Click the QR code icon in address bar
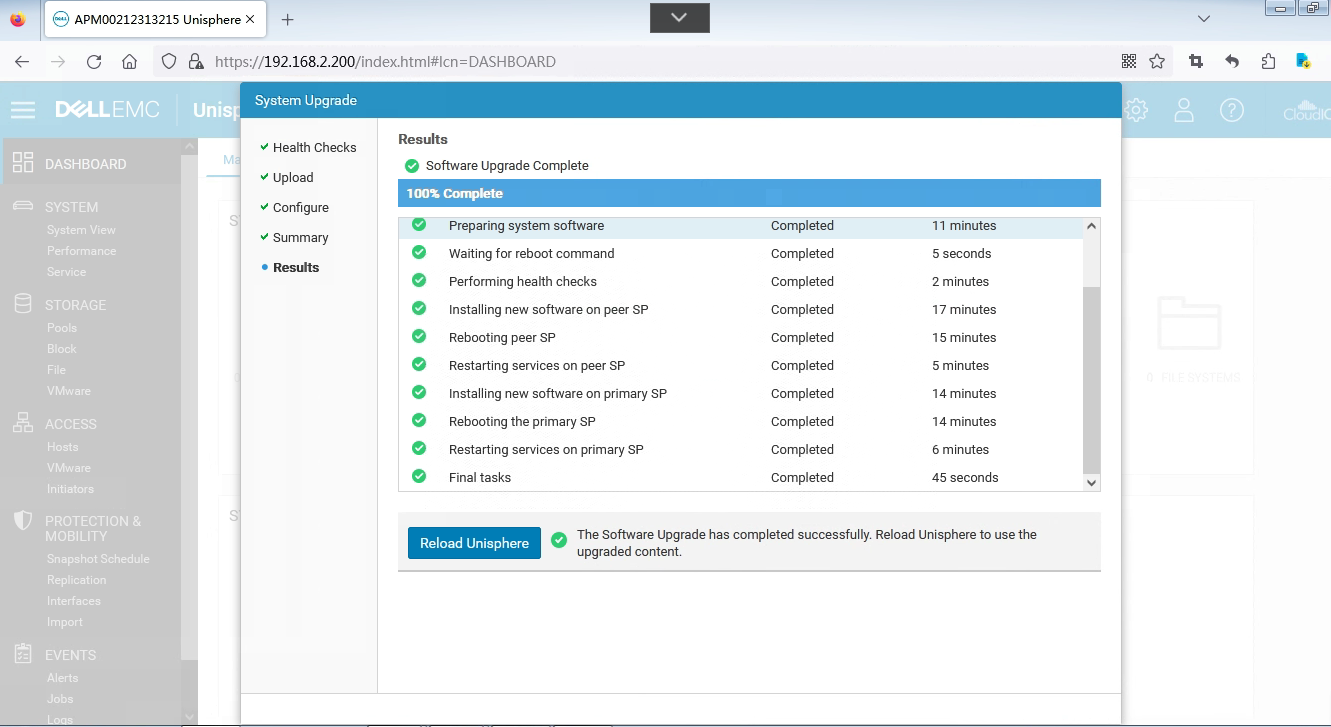Viewport: 1331px width, 727px height. pos(1129,62)
